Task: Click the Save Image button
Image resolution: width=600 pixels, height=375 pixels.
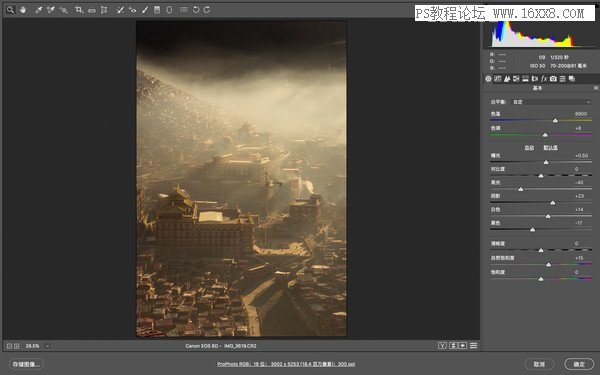Action: point(26,364)
